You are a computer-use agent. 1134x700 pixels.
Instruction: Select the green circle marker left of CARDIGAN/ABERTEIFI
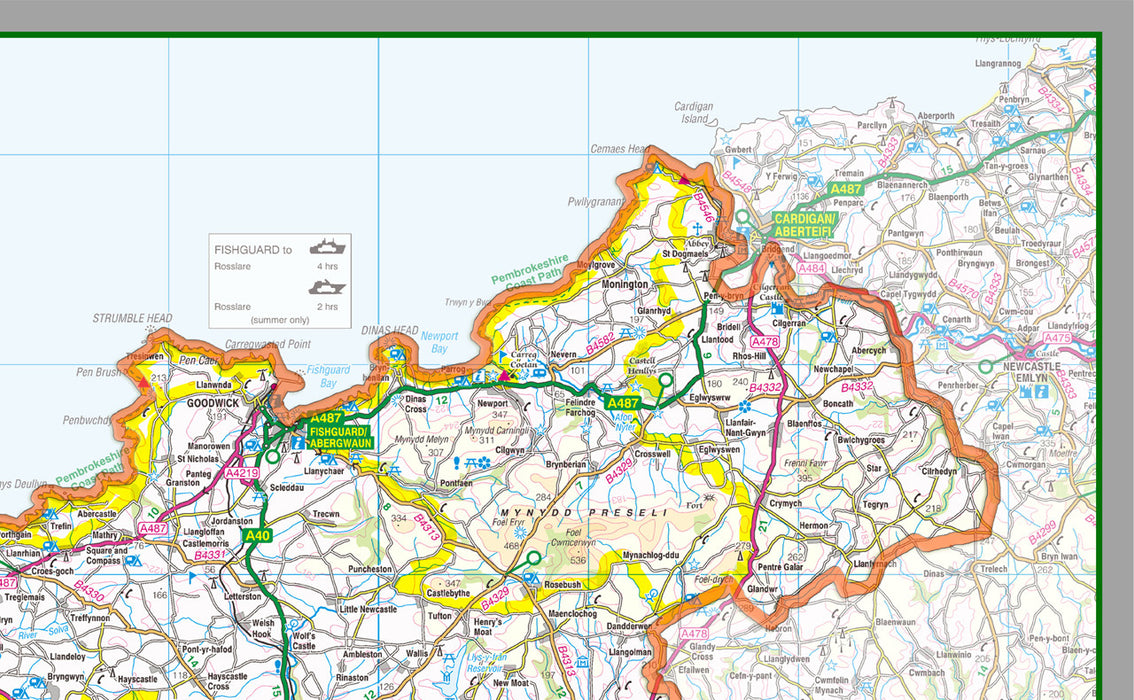pos(742,216)
